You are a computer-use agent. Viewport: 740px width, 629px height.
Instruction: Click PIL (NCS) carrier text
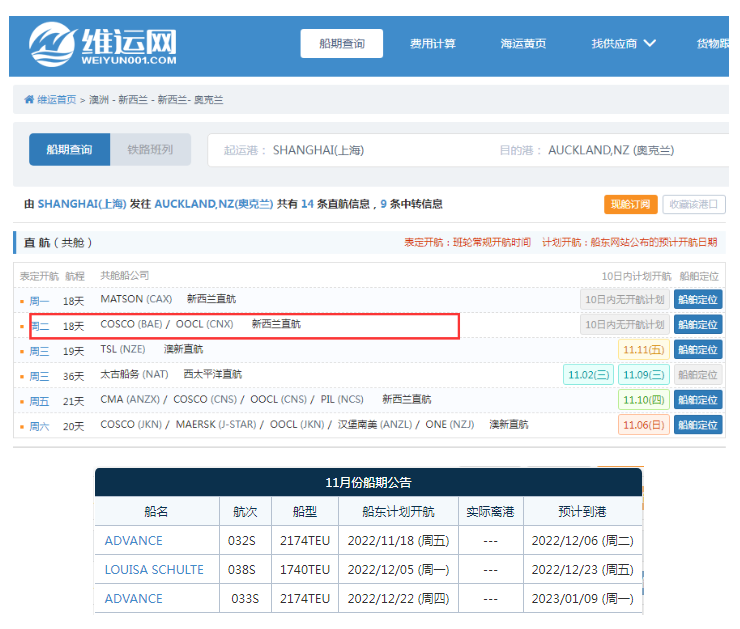pyautogui.click(x=342, y=399)
